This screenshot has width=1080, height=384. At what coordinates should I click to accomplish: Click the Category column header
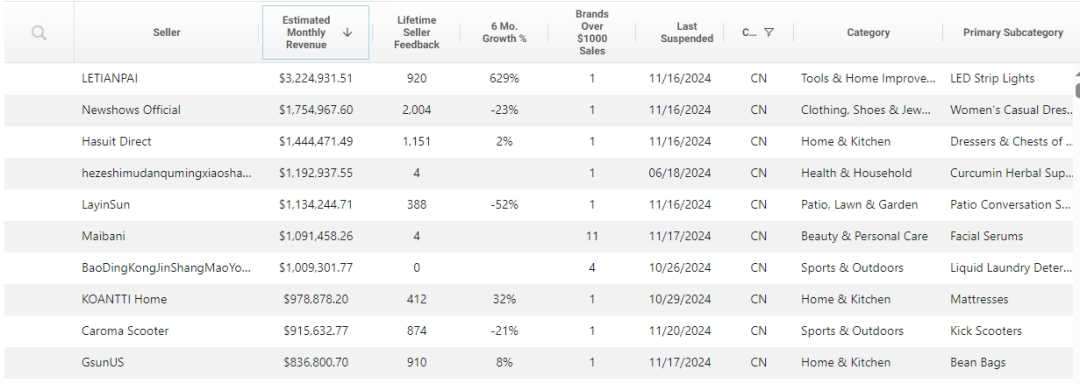pyautogui.click(x=868, y=32)
